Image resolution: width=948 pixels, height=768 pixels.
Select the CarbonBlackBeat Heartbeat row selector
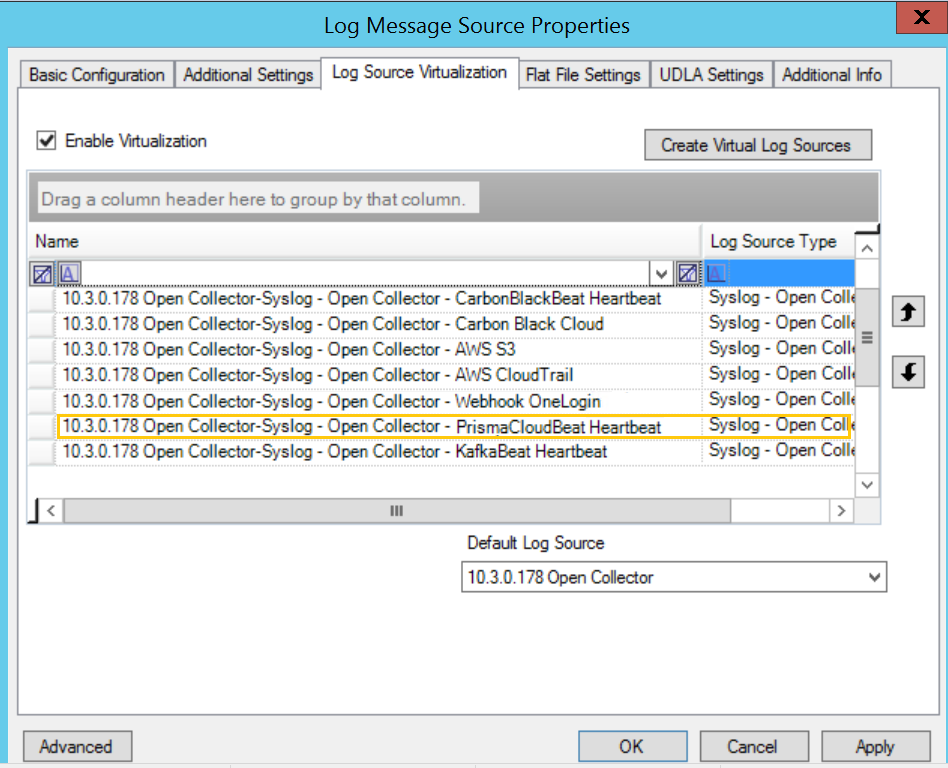click(41, 298)
